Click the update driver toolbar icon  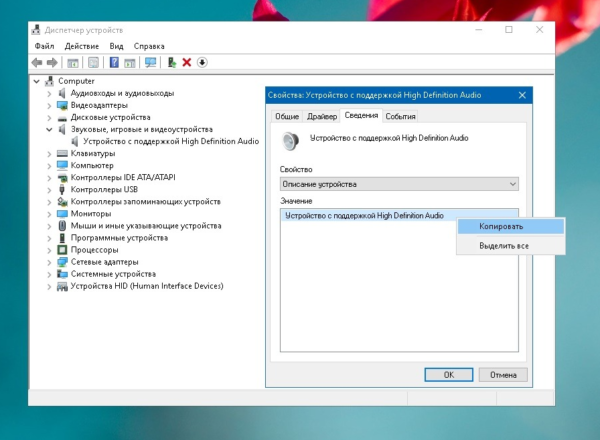point(171,62)
